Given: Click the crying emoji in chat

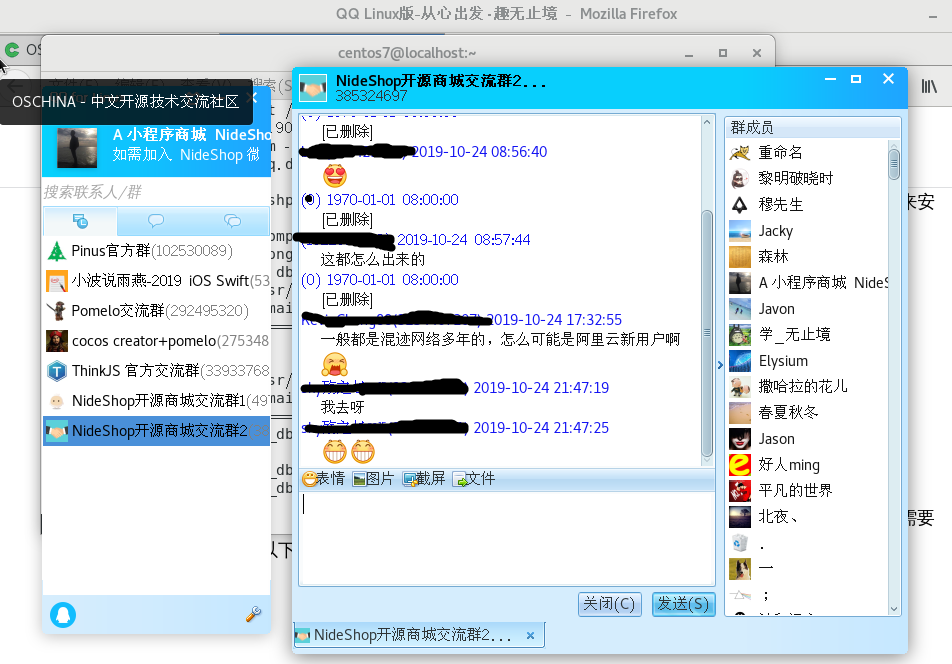Looking at the screenshot, I should [x=335, y=364].
